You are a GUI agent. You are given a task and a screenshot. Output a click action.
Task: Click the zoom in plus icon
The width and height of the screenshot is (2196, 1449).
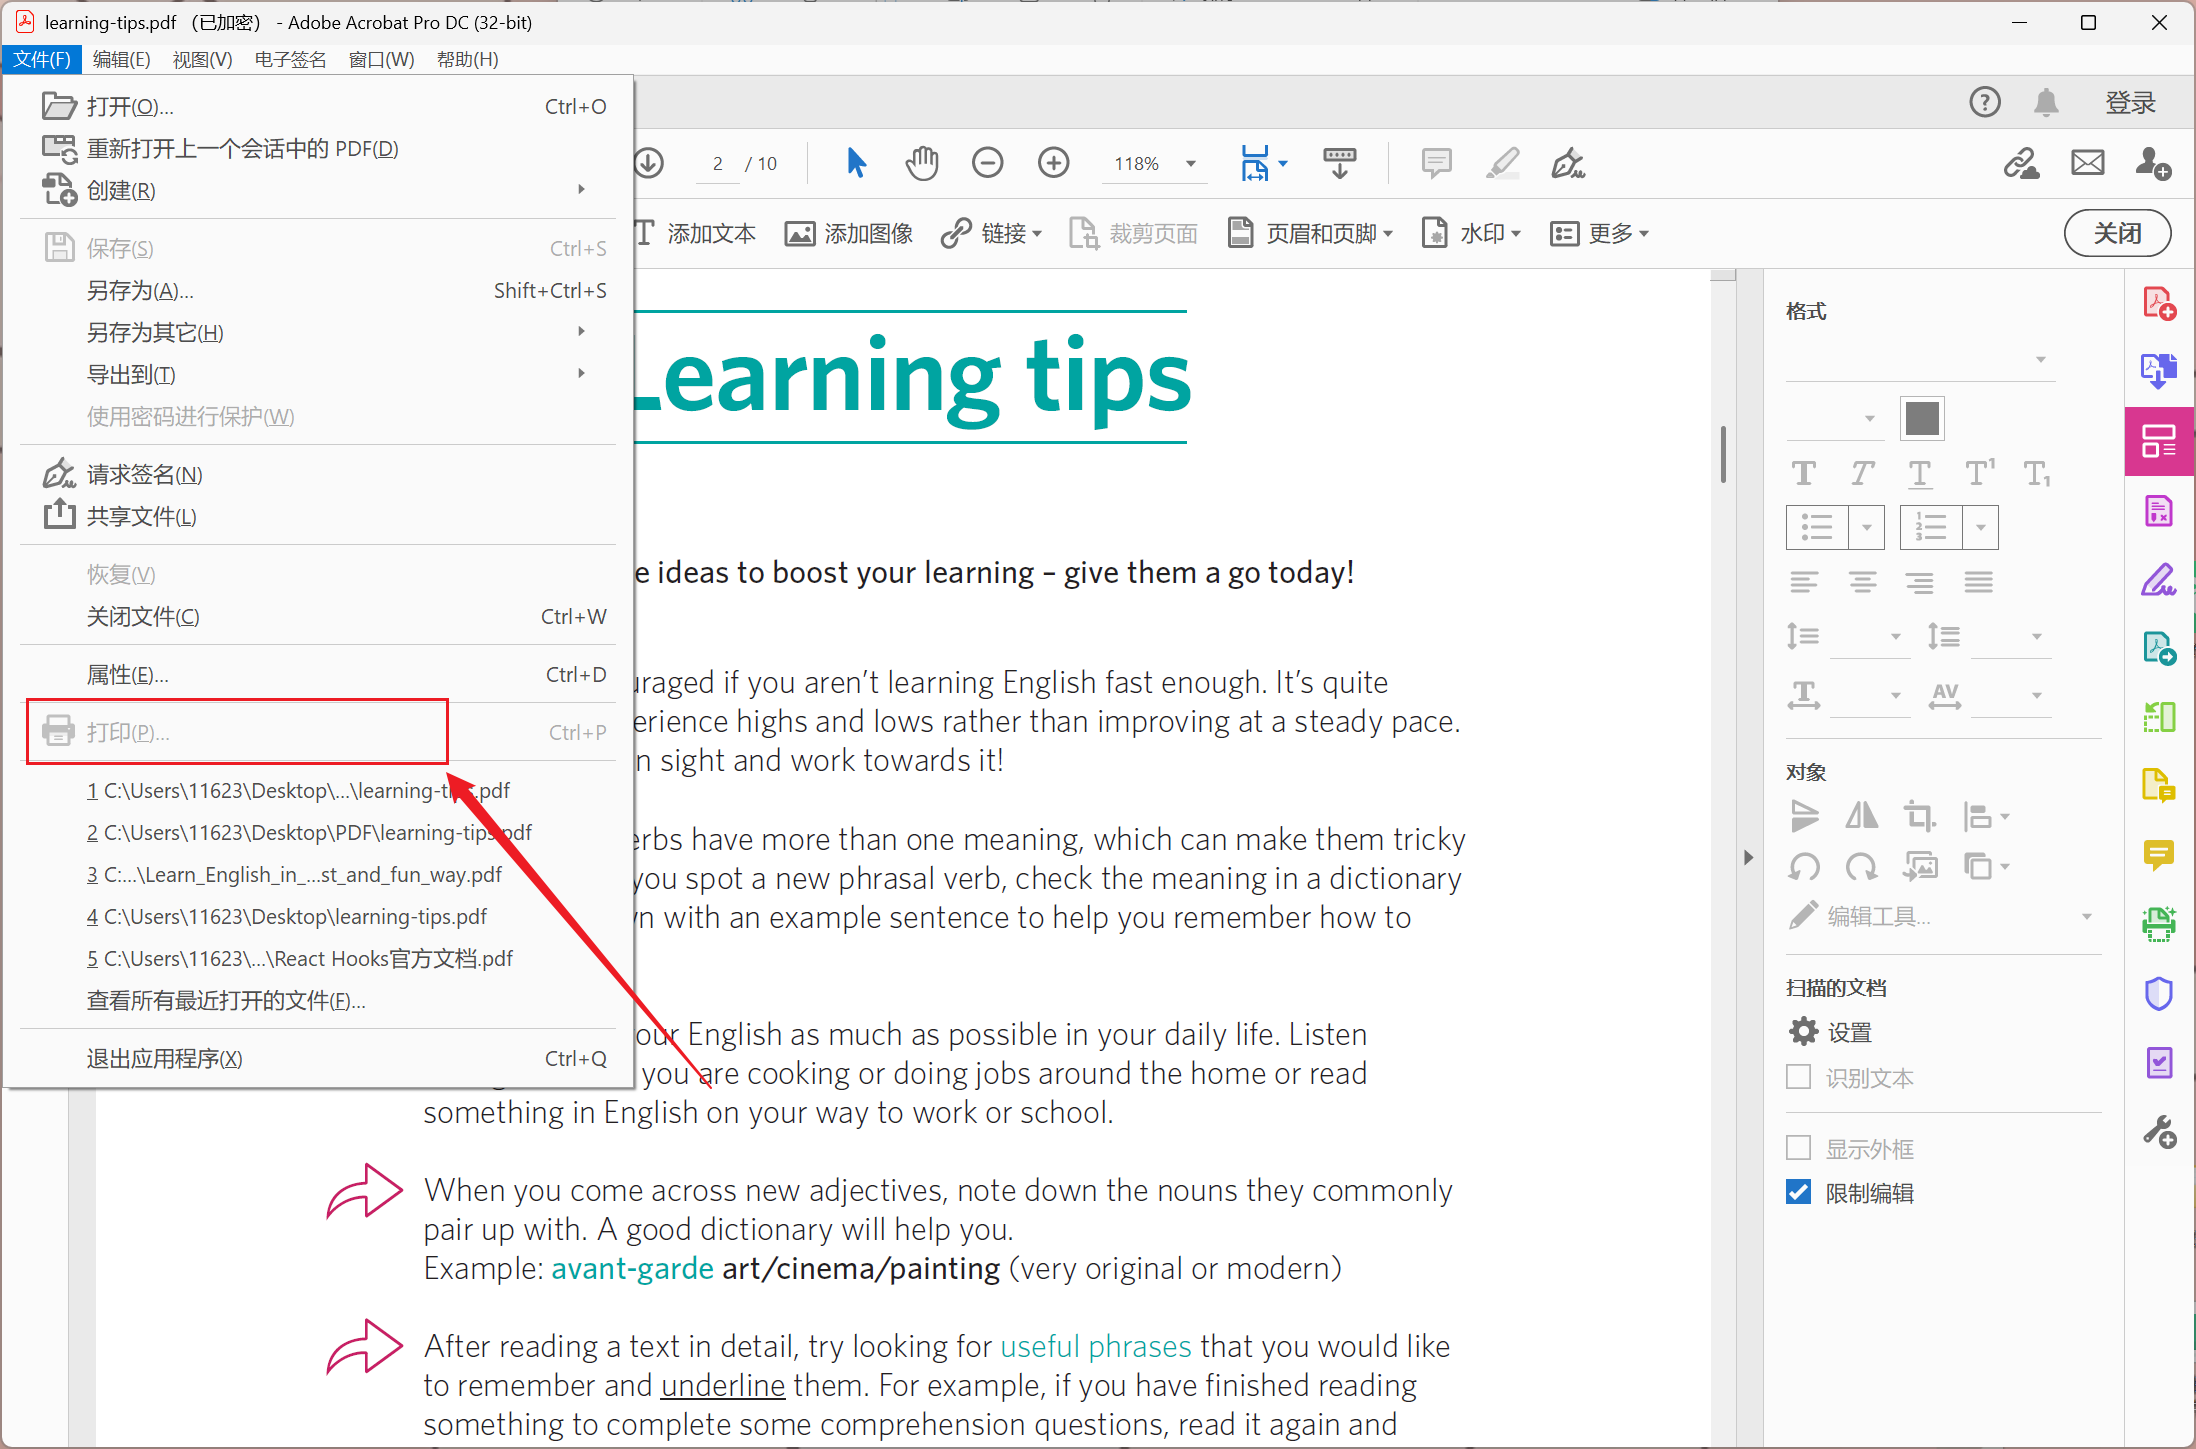1053,163
